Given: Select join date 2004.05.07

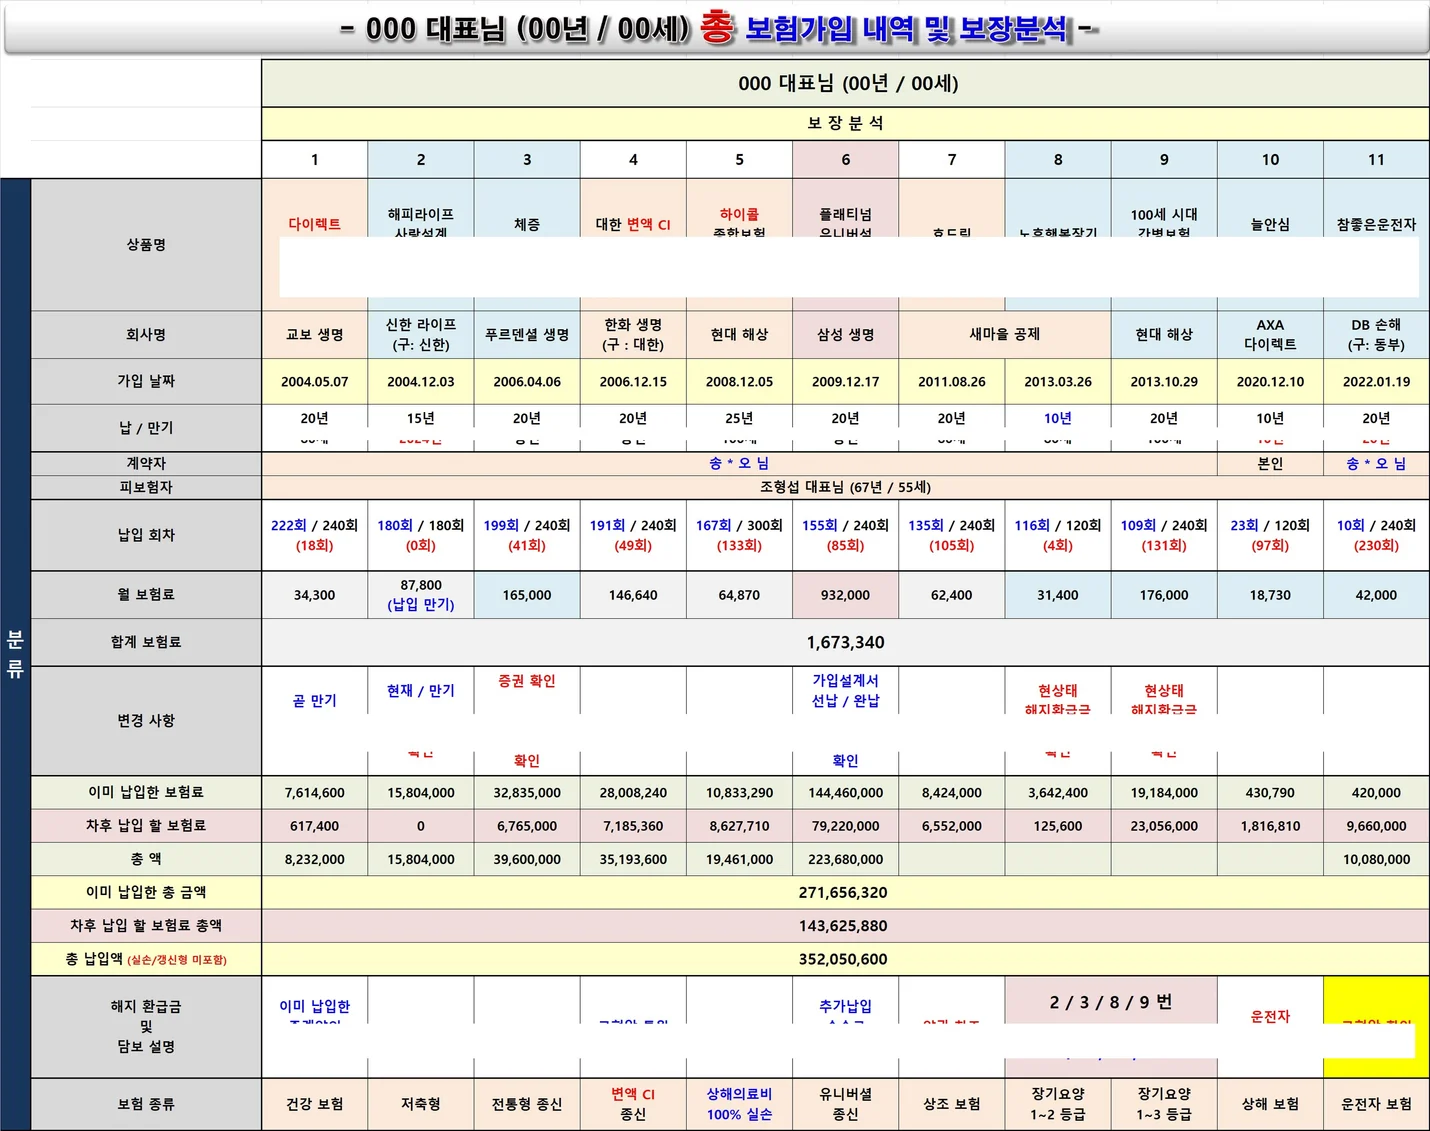Looking at the screenshot, I should (315, 381).
